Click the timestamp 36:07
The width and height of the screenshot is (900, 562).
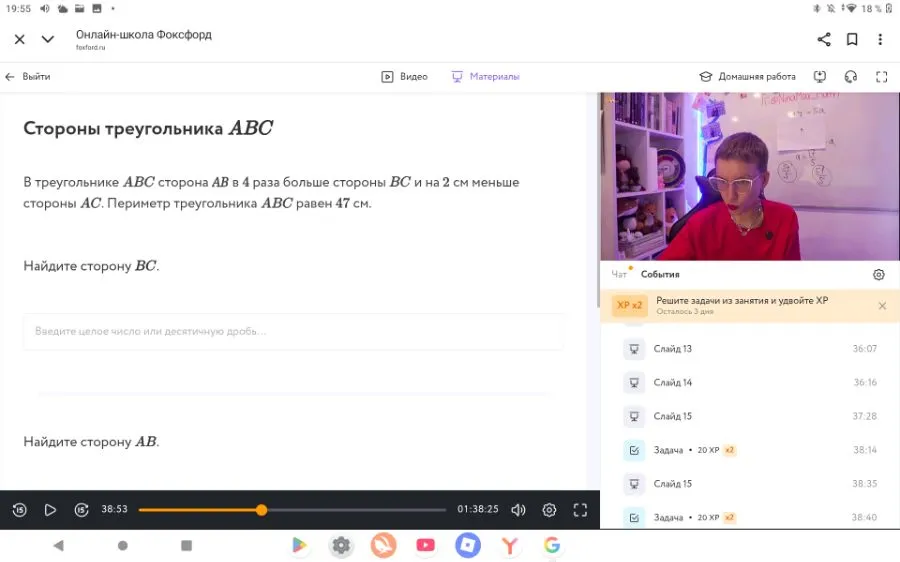[864, 348]
